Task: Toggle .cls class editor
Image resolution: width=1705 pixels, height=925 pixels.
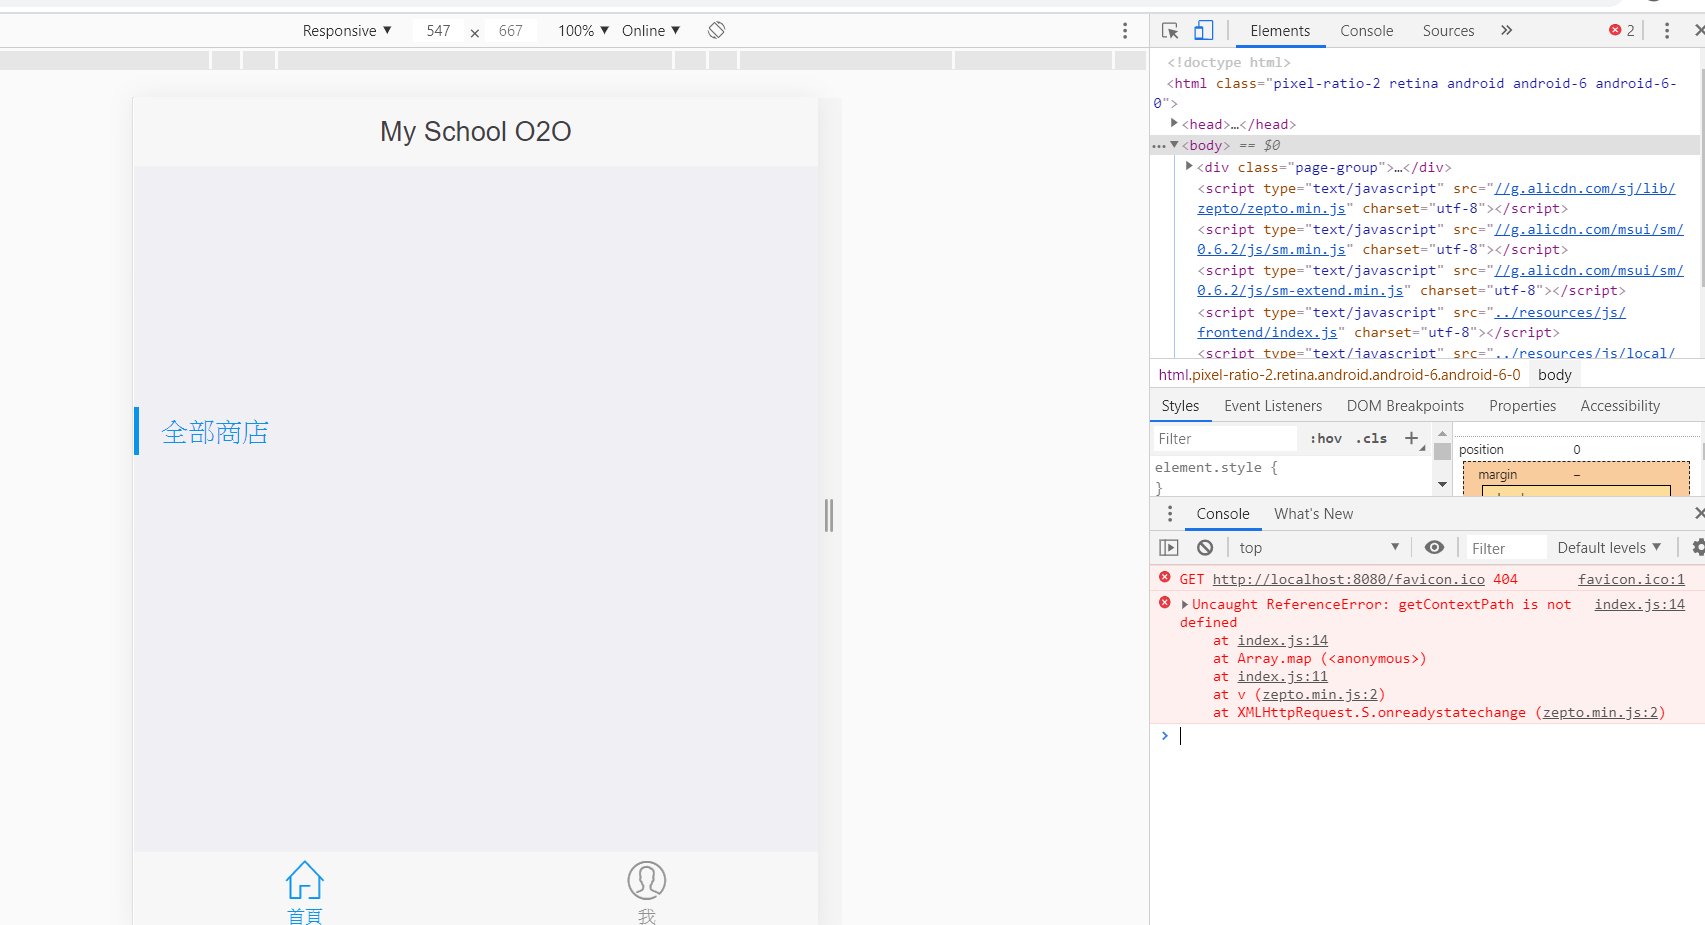Action: pyautogui.click(x=1371, y=439)
